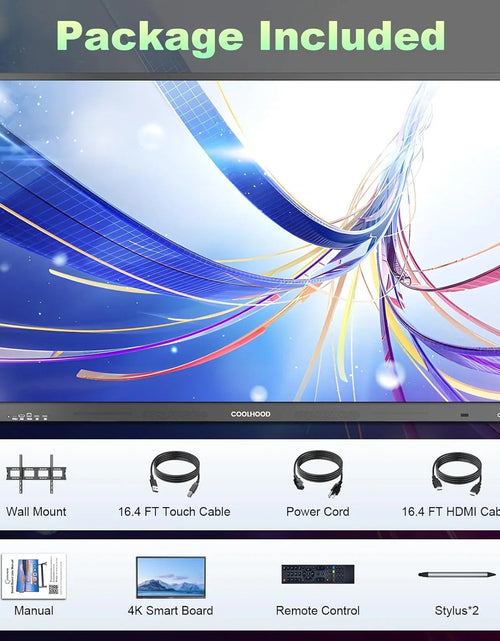This screenshot has width=500, height=641.
Task: Select the Remote Control icon
Action: (x=318, y=574)
